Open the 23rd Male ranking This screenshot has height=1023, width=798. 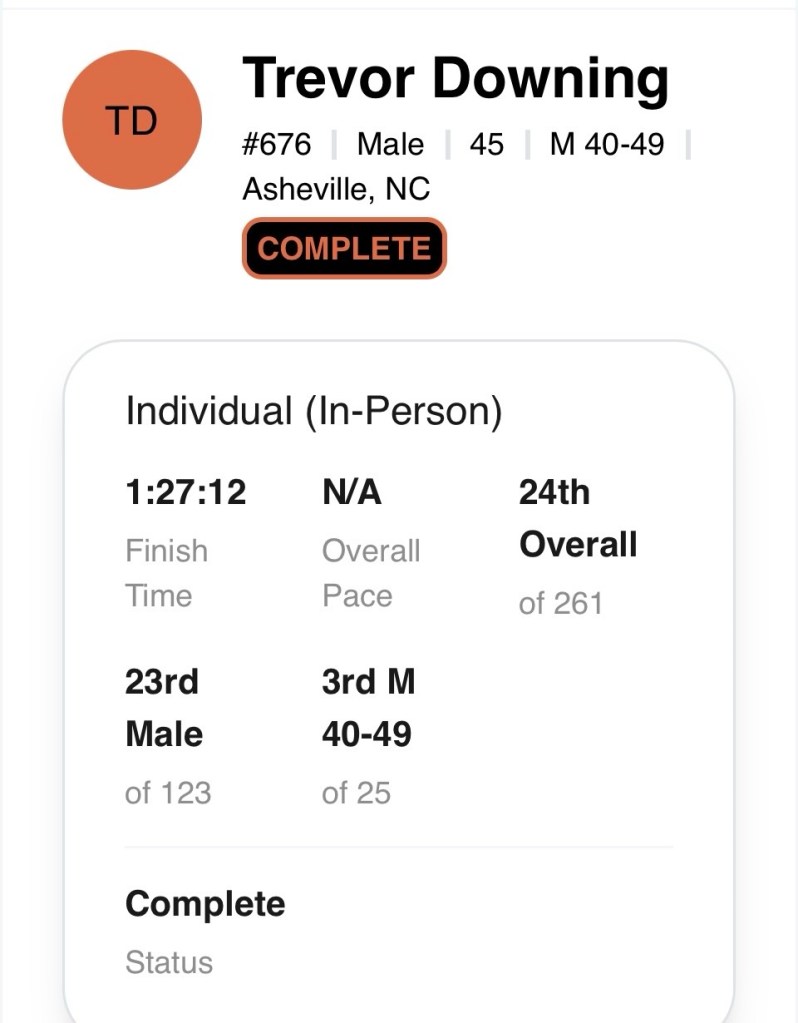pyautogui.click(x=164, y=708)
